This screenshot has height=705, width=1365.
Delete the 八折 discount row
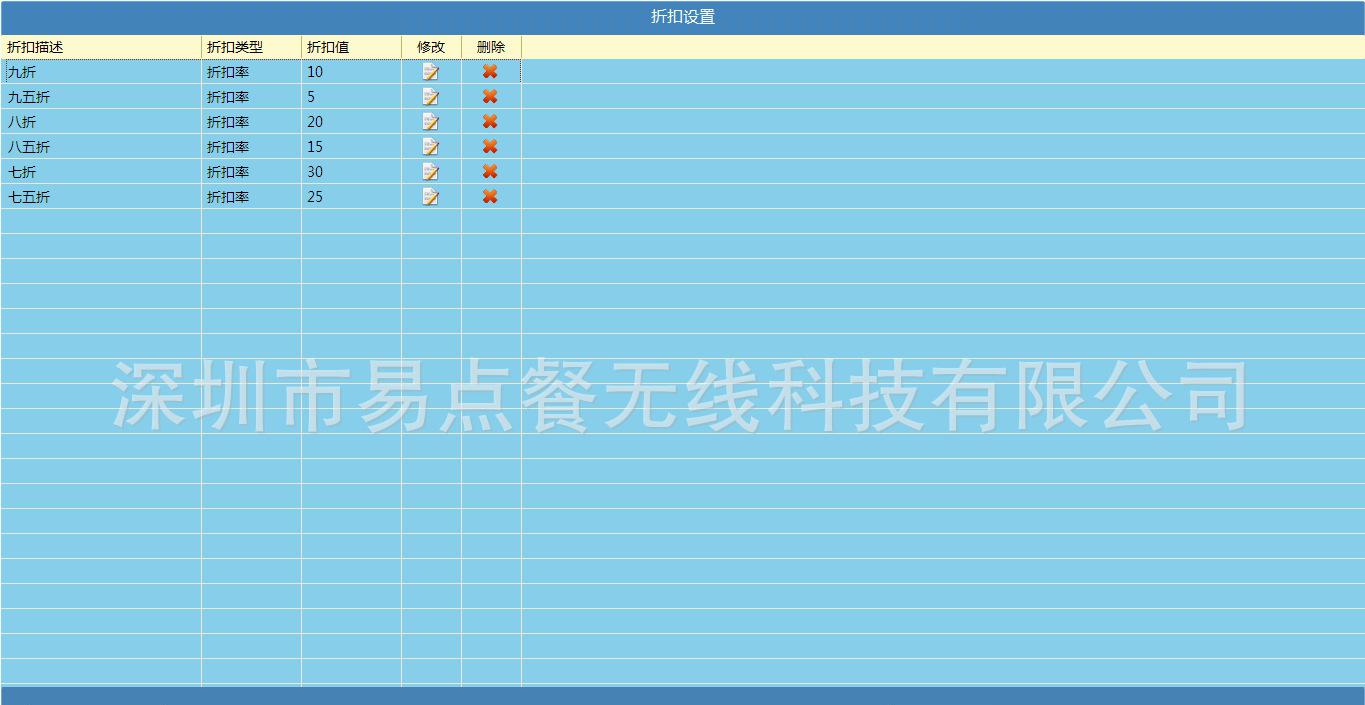pos(490,121)
